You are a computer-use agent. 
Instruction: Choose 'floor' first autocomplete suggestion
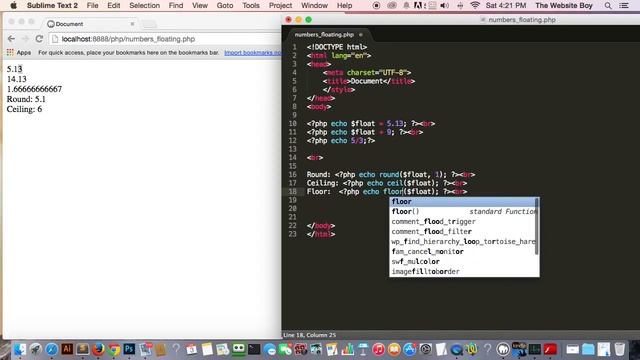pyautogui.click(x=463, y=202)
